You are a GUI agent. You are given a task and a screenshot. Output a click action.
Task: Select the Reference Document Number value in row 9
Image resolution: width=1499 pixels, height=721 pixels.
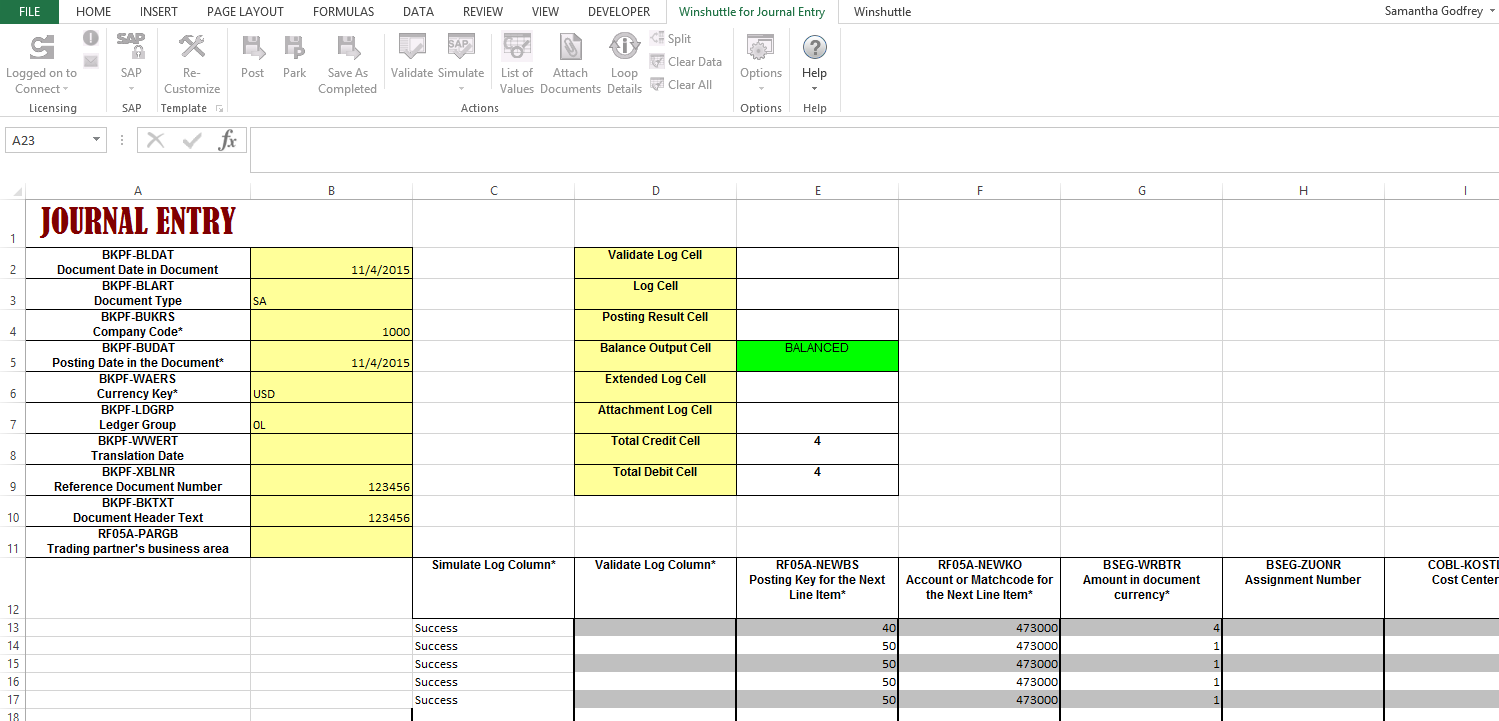tap(331, 480)
